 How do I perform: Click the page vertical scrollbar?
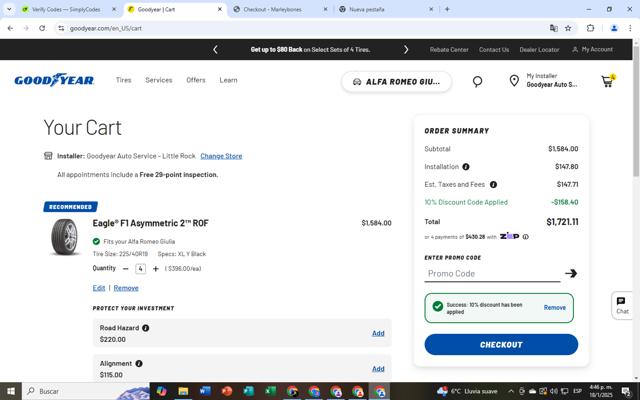(636, 111)
